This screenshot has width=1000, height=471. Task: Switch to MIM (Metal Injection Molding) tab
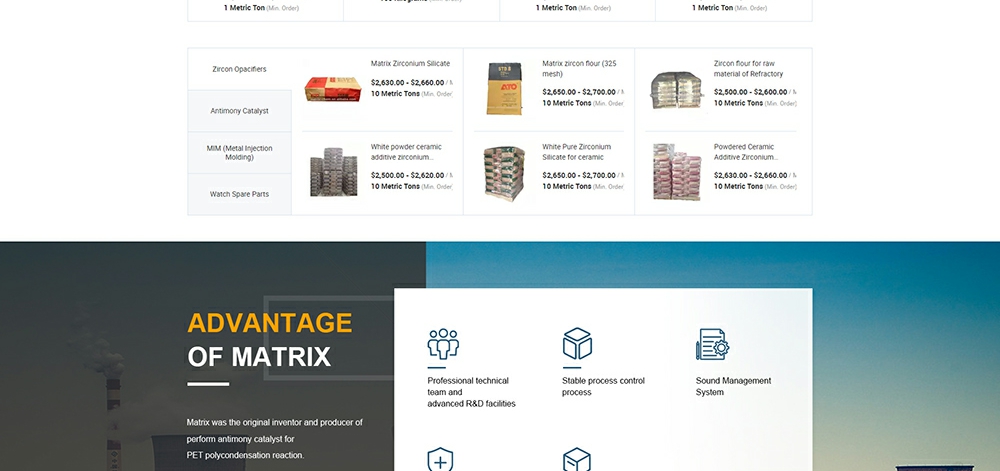(x=239, y=153)
